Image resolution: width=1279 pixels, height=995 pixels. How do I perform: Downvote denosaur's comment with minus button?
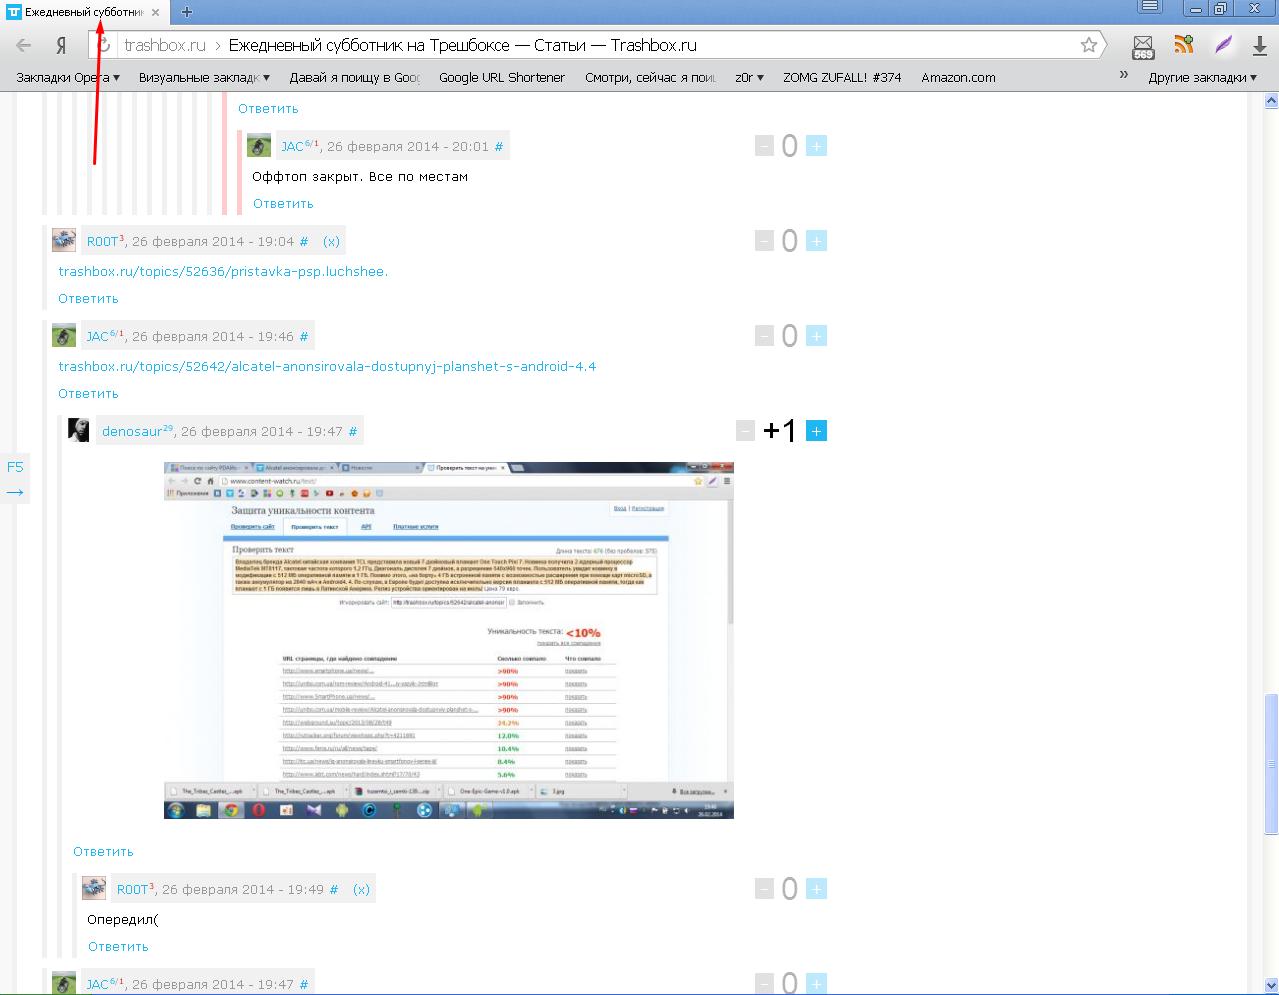click(x=745, y=431)
